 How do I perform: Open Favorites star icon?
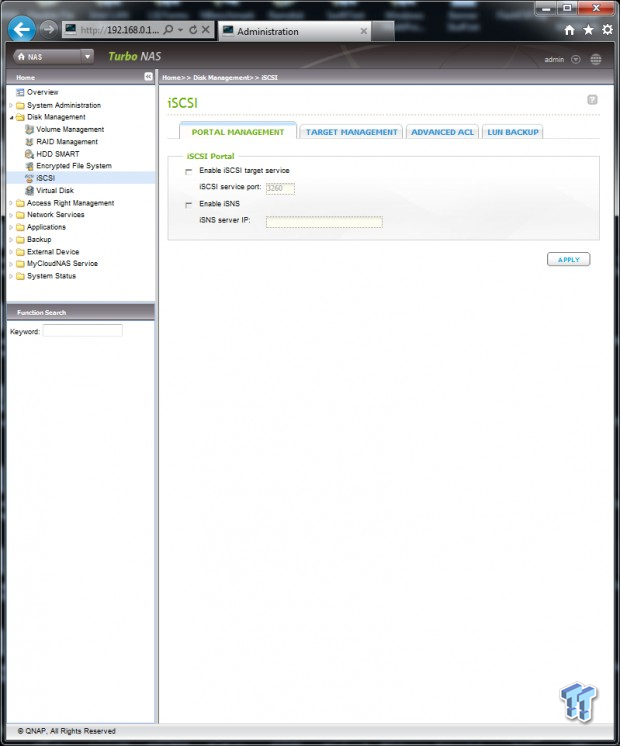(588, 30)
